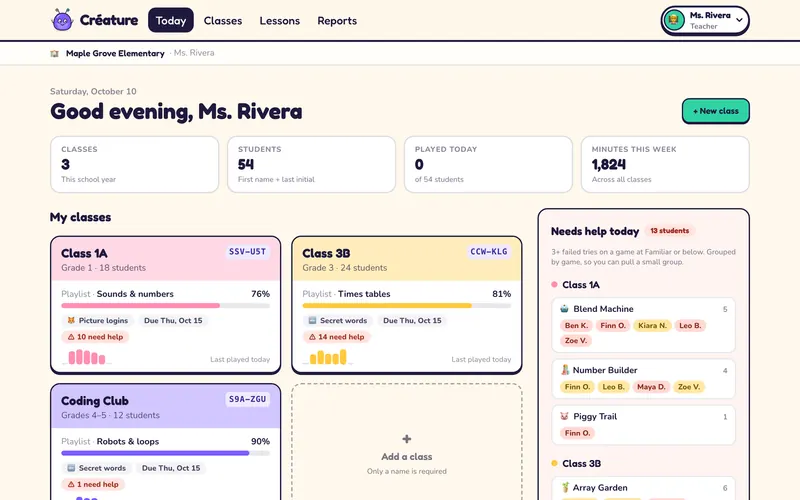
Task: Open the 10 need help alert
Action: click(x=95, y=337)
